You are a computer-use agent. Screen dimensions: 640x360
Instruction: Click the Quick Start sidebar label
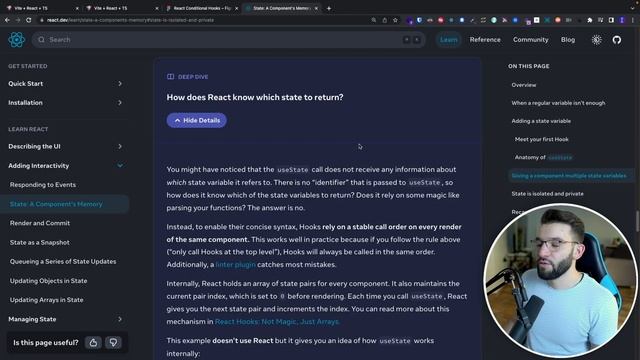tap(25, 83)
